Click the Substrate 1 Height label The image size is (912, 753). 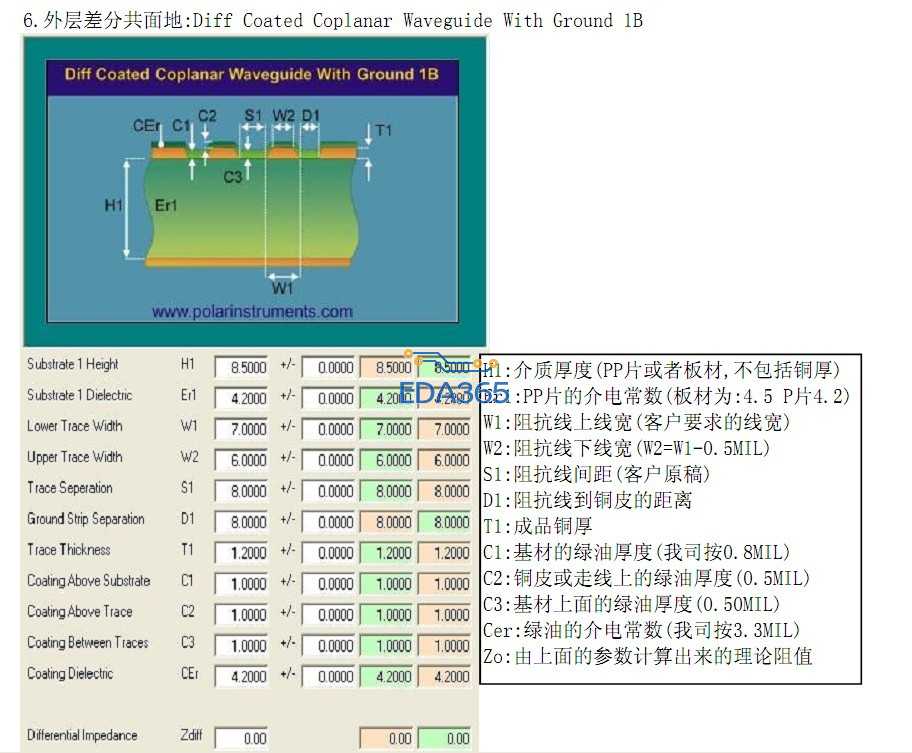[73, 365]
